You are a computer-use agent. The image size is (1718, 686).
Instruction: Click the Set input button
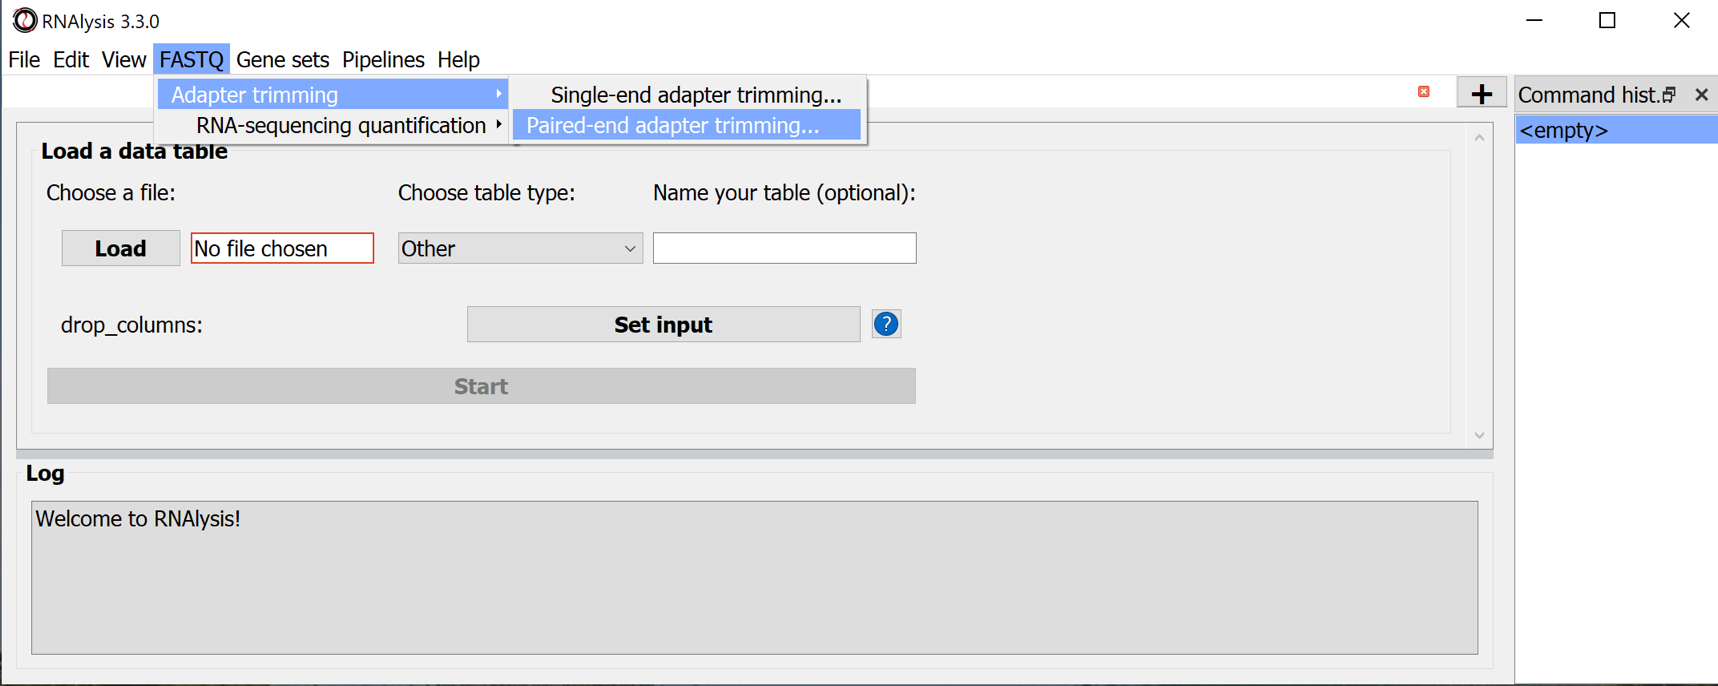pyautogui.click(x=663, y=325)
